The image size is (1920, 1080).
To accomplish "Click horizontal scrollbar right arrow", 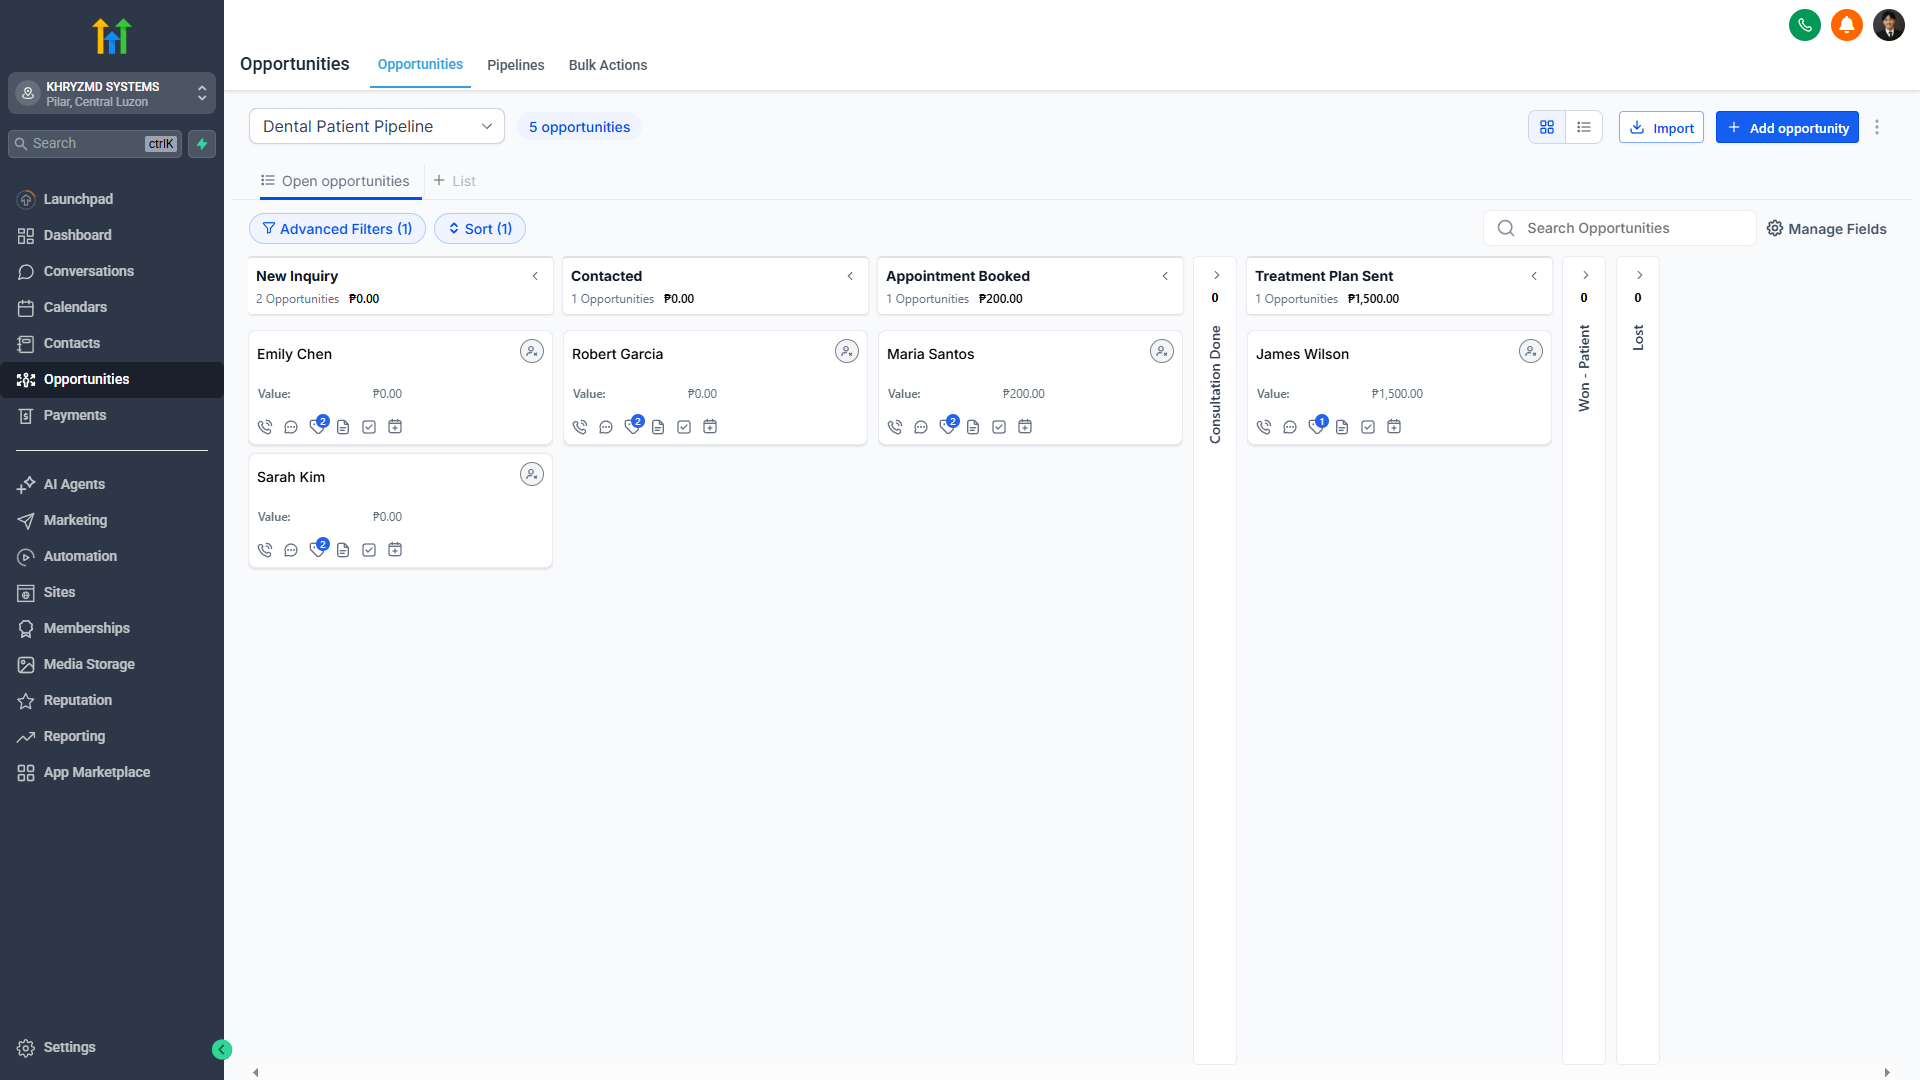I will pos(1887,1072).
